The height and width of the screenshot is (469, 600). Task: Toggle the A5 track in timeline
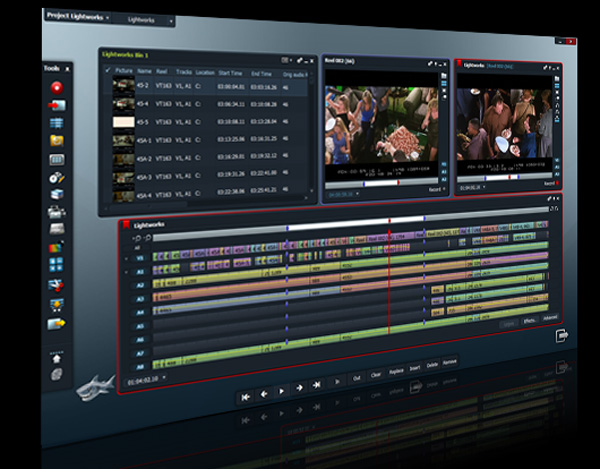pos(140,326)
